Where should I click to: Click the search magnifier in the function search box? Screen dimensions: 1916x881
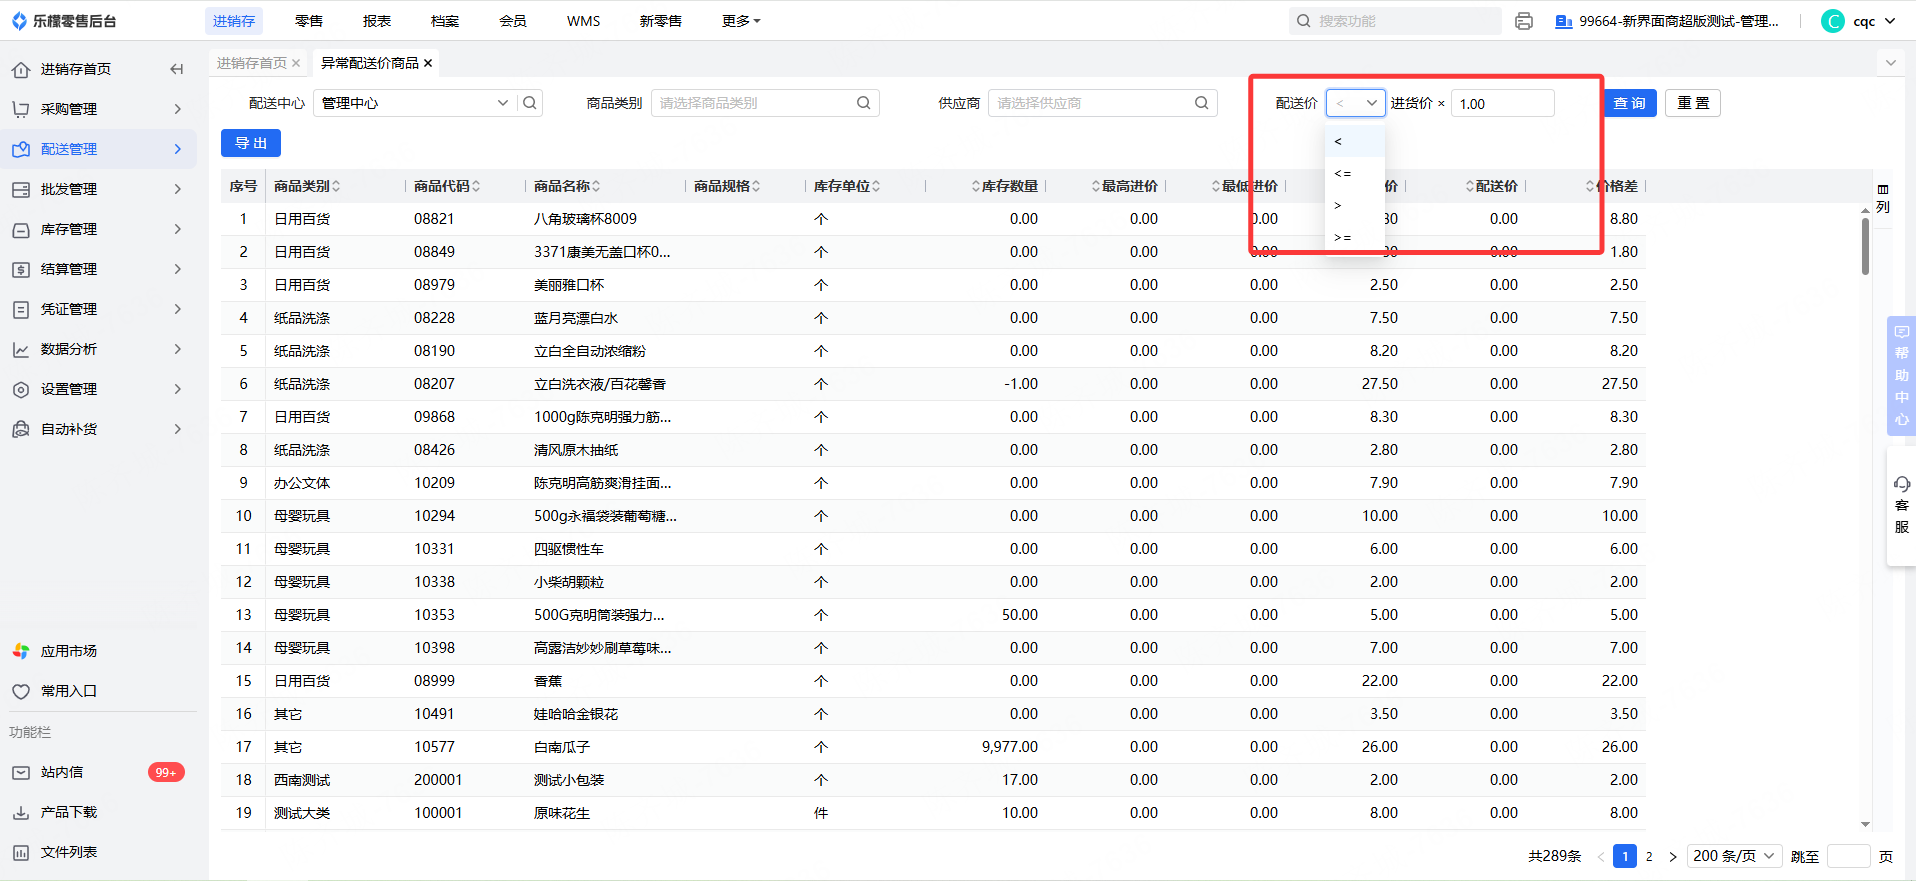click(x=1304, y=21)
